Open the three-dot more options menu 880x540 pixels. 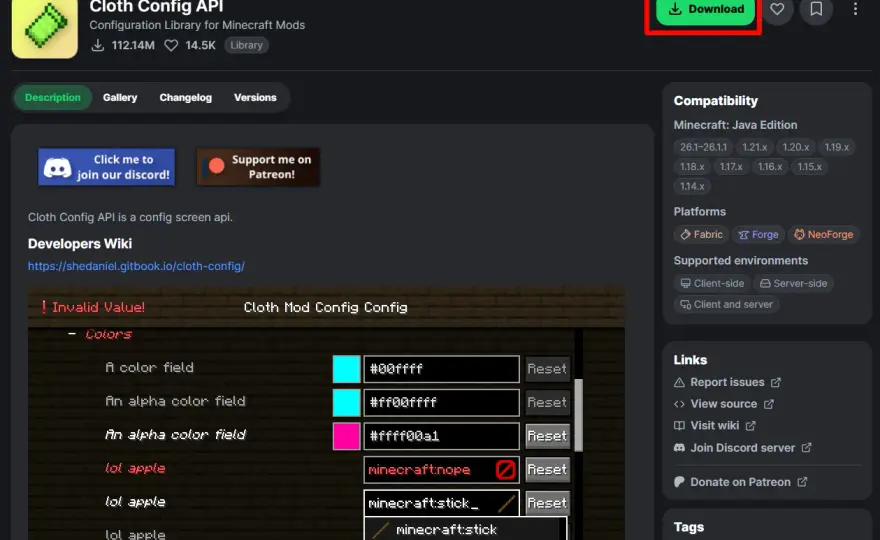pos(855,9)
